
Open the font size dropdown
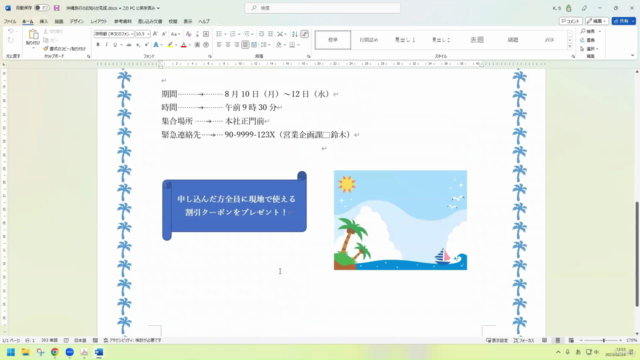click(148, 34)
